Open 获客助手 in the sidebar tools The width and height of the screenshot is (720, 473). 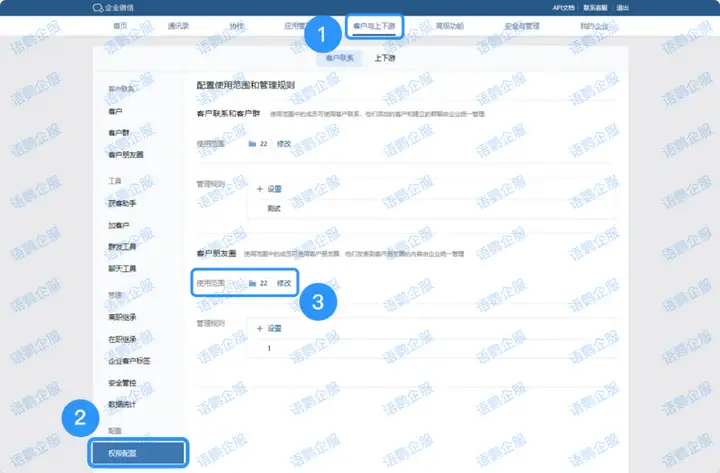[122, 203]
